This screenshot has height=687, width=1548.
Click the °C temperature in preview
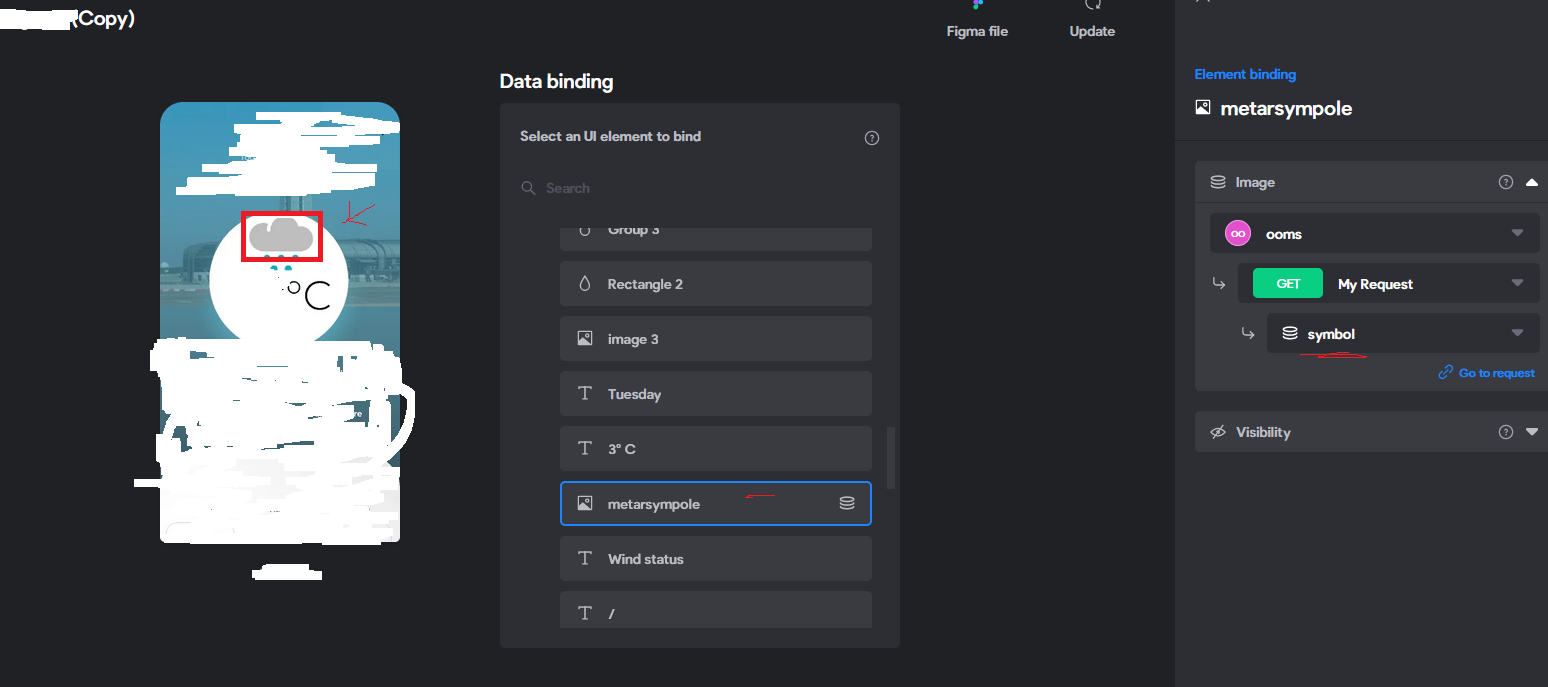coord(309,294)
